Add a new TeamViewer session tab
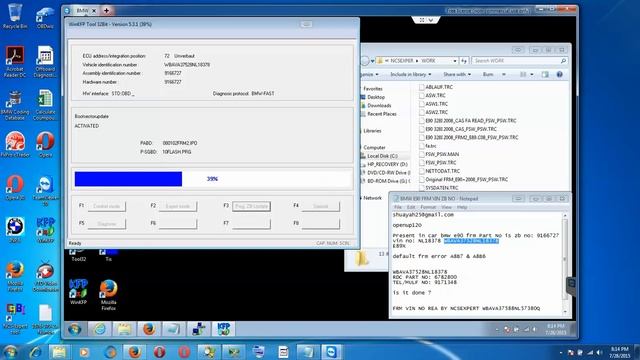This screenshot has height=360, width=640. [106, 11]
